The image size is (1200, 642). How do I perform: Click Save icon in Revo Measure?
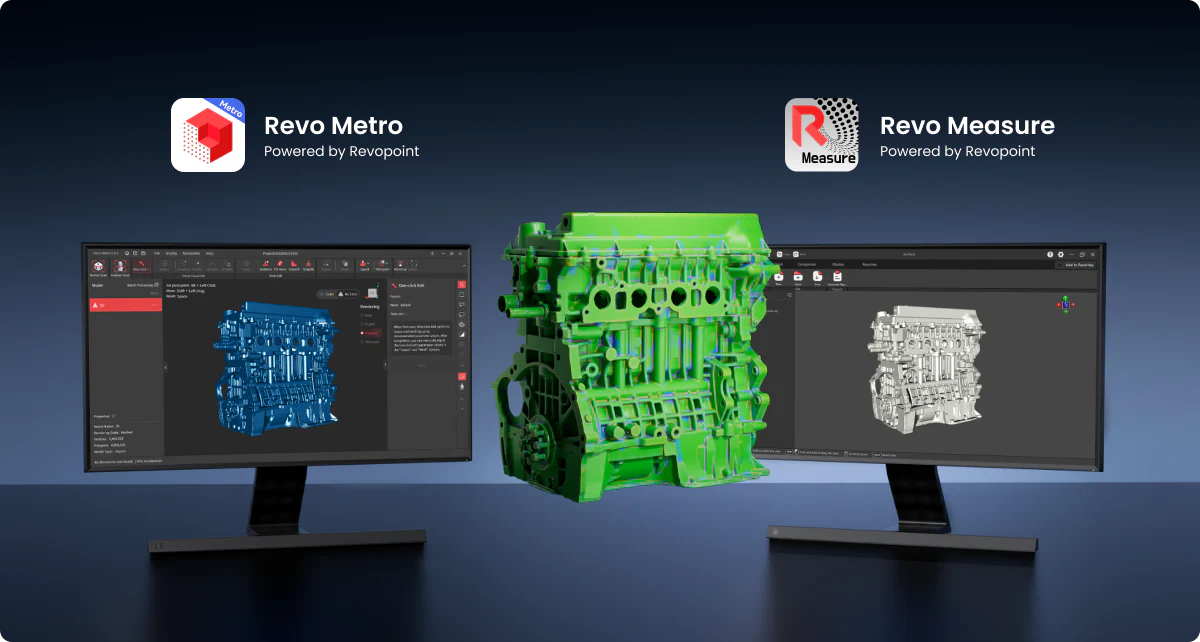(x=817, y=279)
